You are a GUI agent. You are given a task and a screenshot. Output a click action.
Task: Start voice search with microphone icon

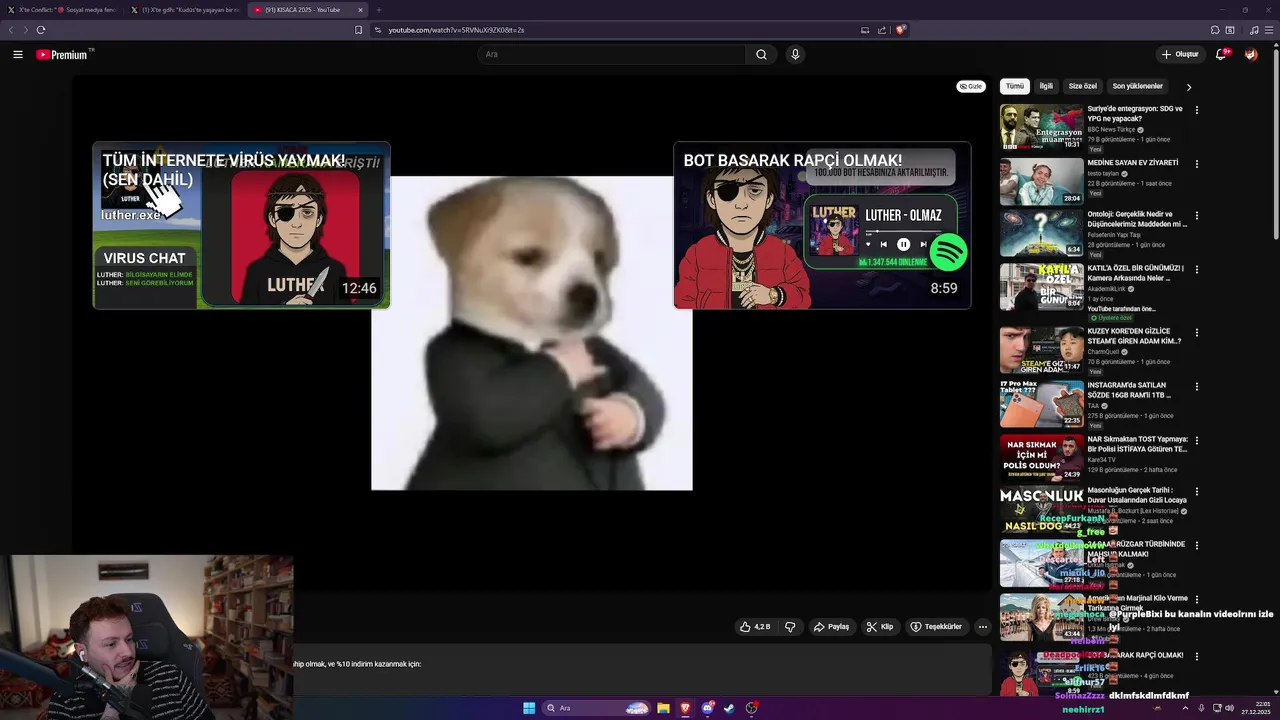[795, 54]
